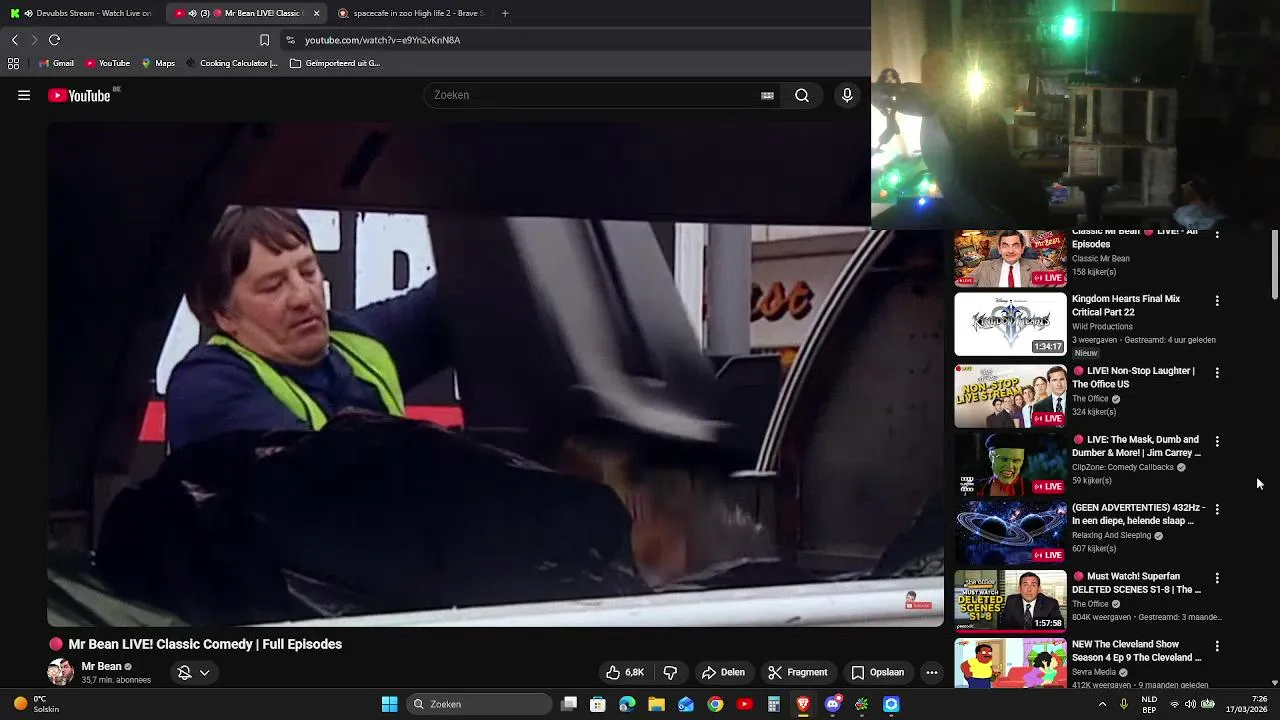Open a new browser tab with plus

click(505, 13)
